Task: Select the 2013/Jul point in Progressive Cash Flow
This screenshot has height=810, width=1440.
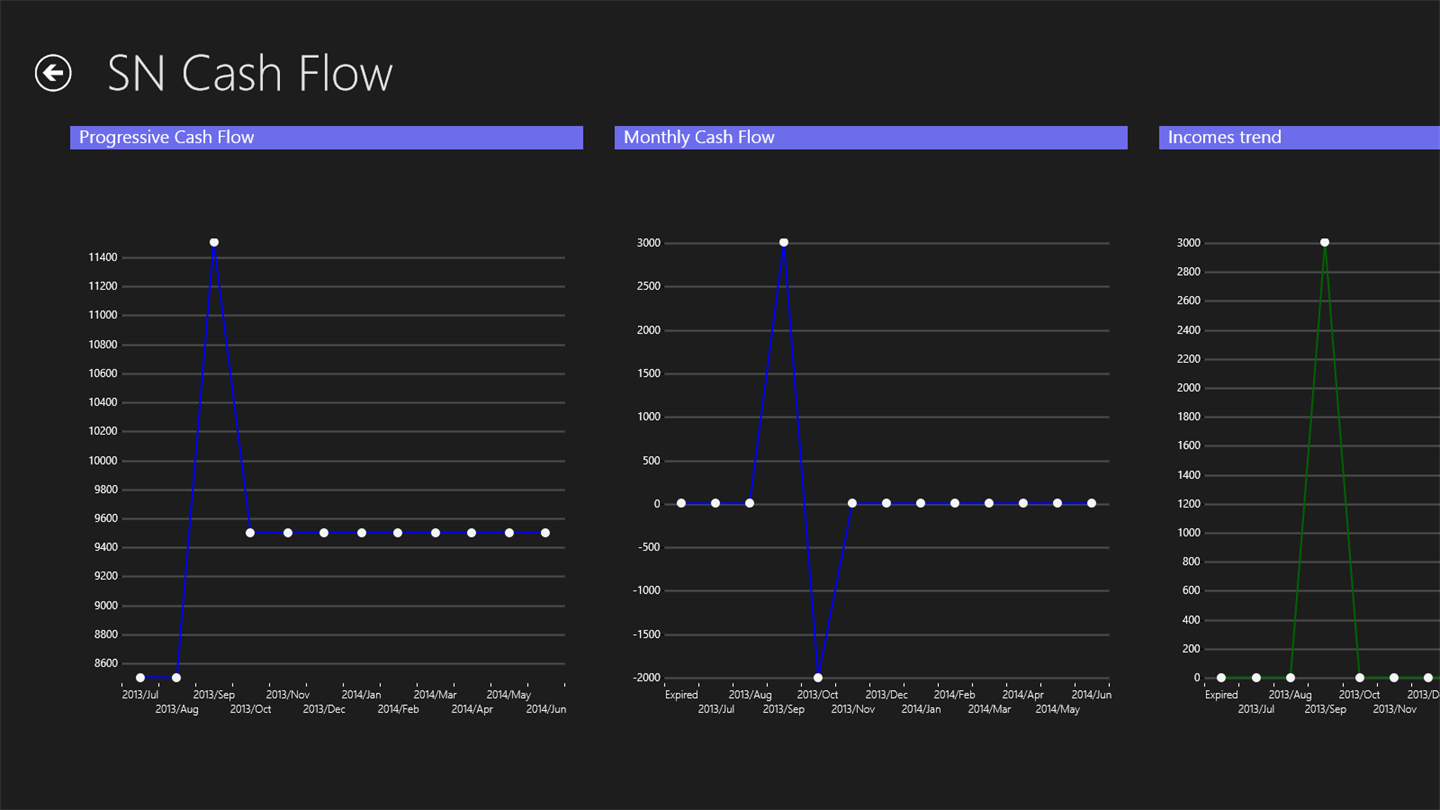Action: (140, 678)
